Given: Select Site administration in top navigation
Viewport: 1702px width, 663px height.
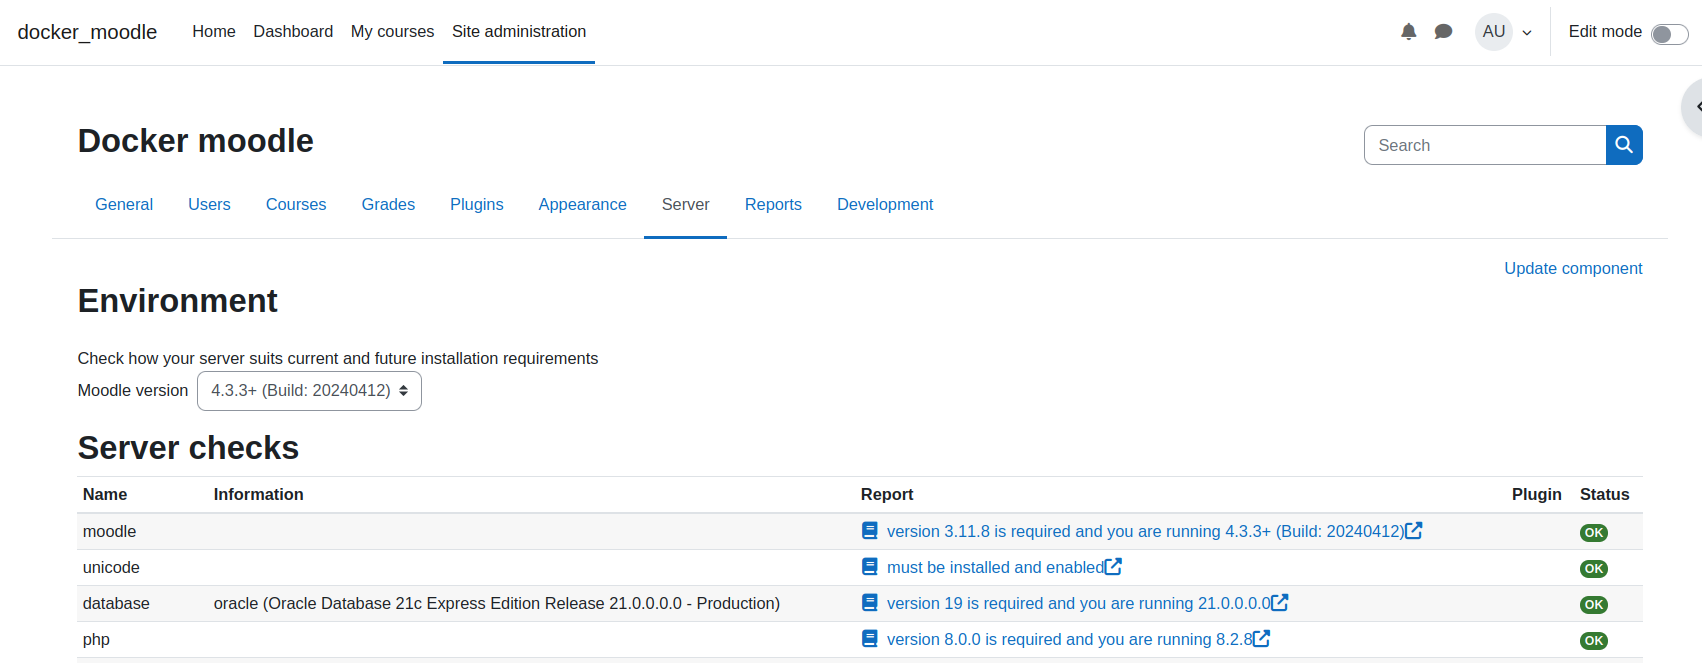Looking at the screenshot, I should pos(519,32).
